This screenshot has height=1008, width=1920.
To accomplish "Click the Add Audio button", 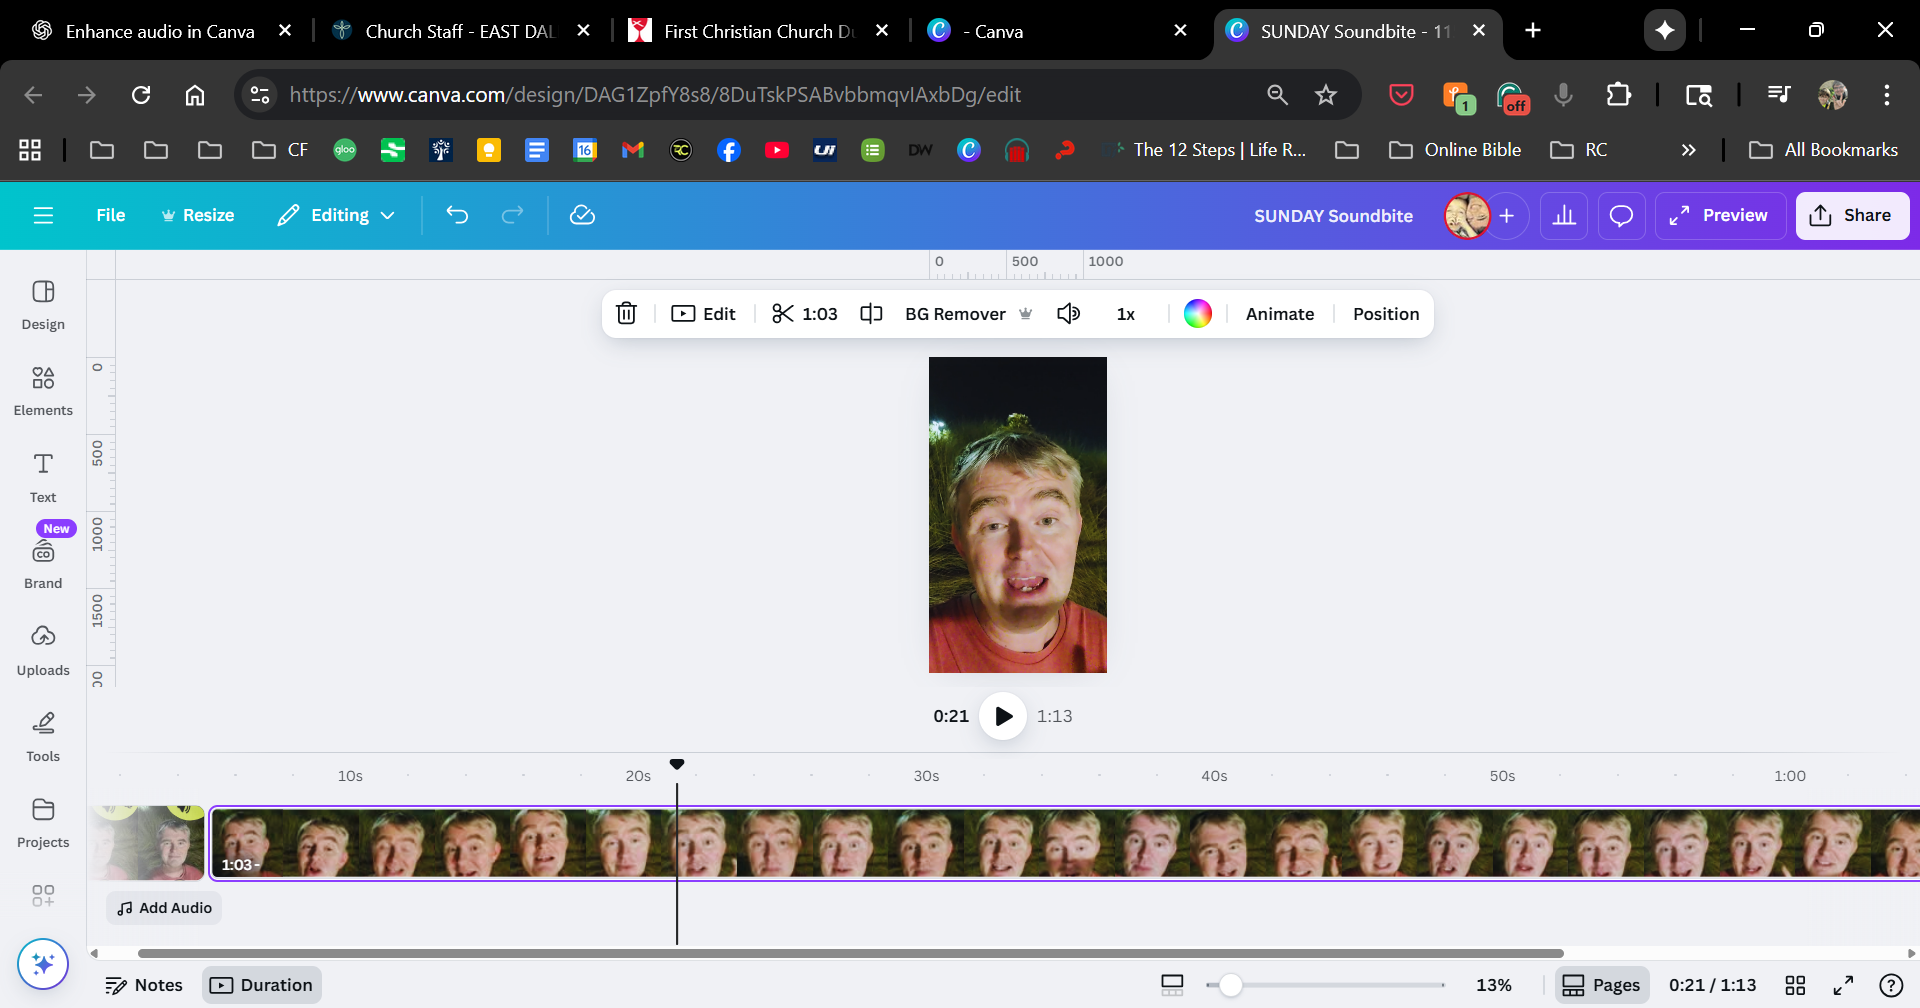I will 165,908.
